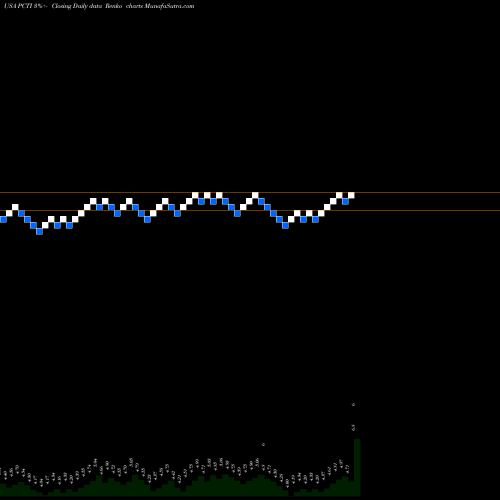Select the rightmost white Renko brick

(351, 195)
